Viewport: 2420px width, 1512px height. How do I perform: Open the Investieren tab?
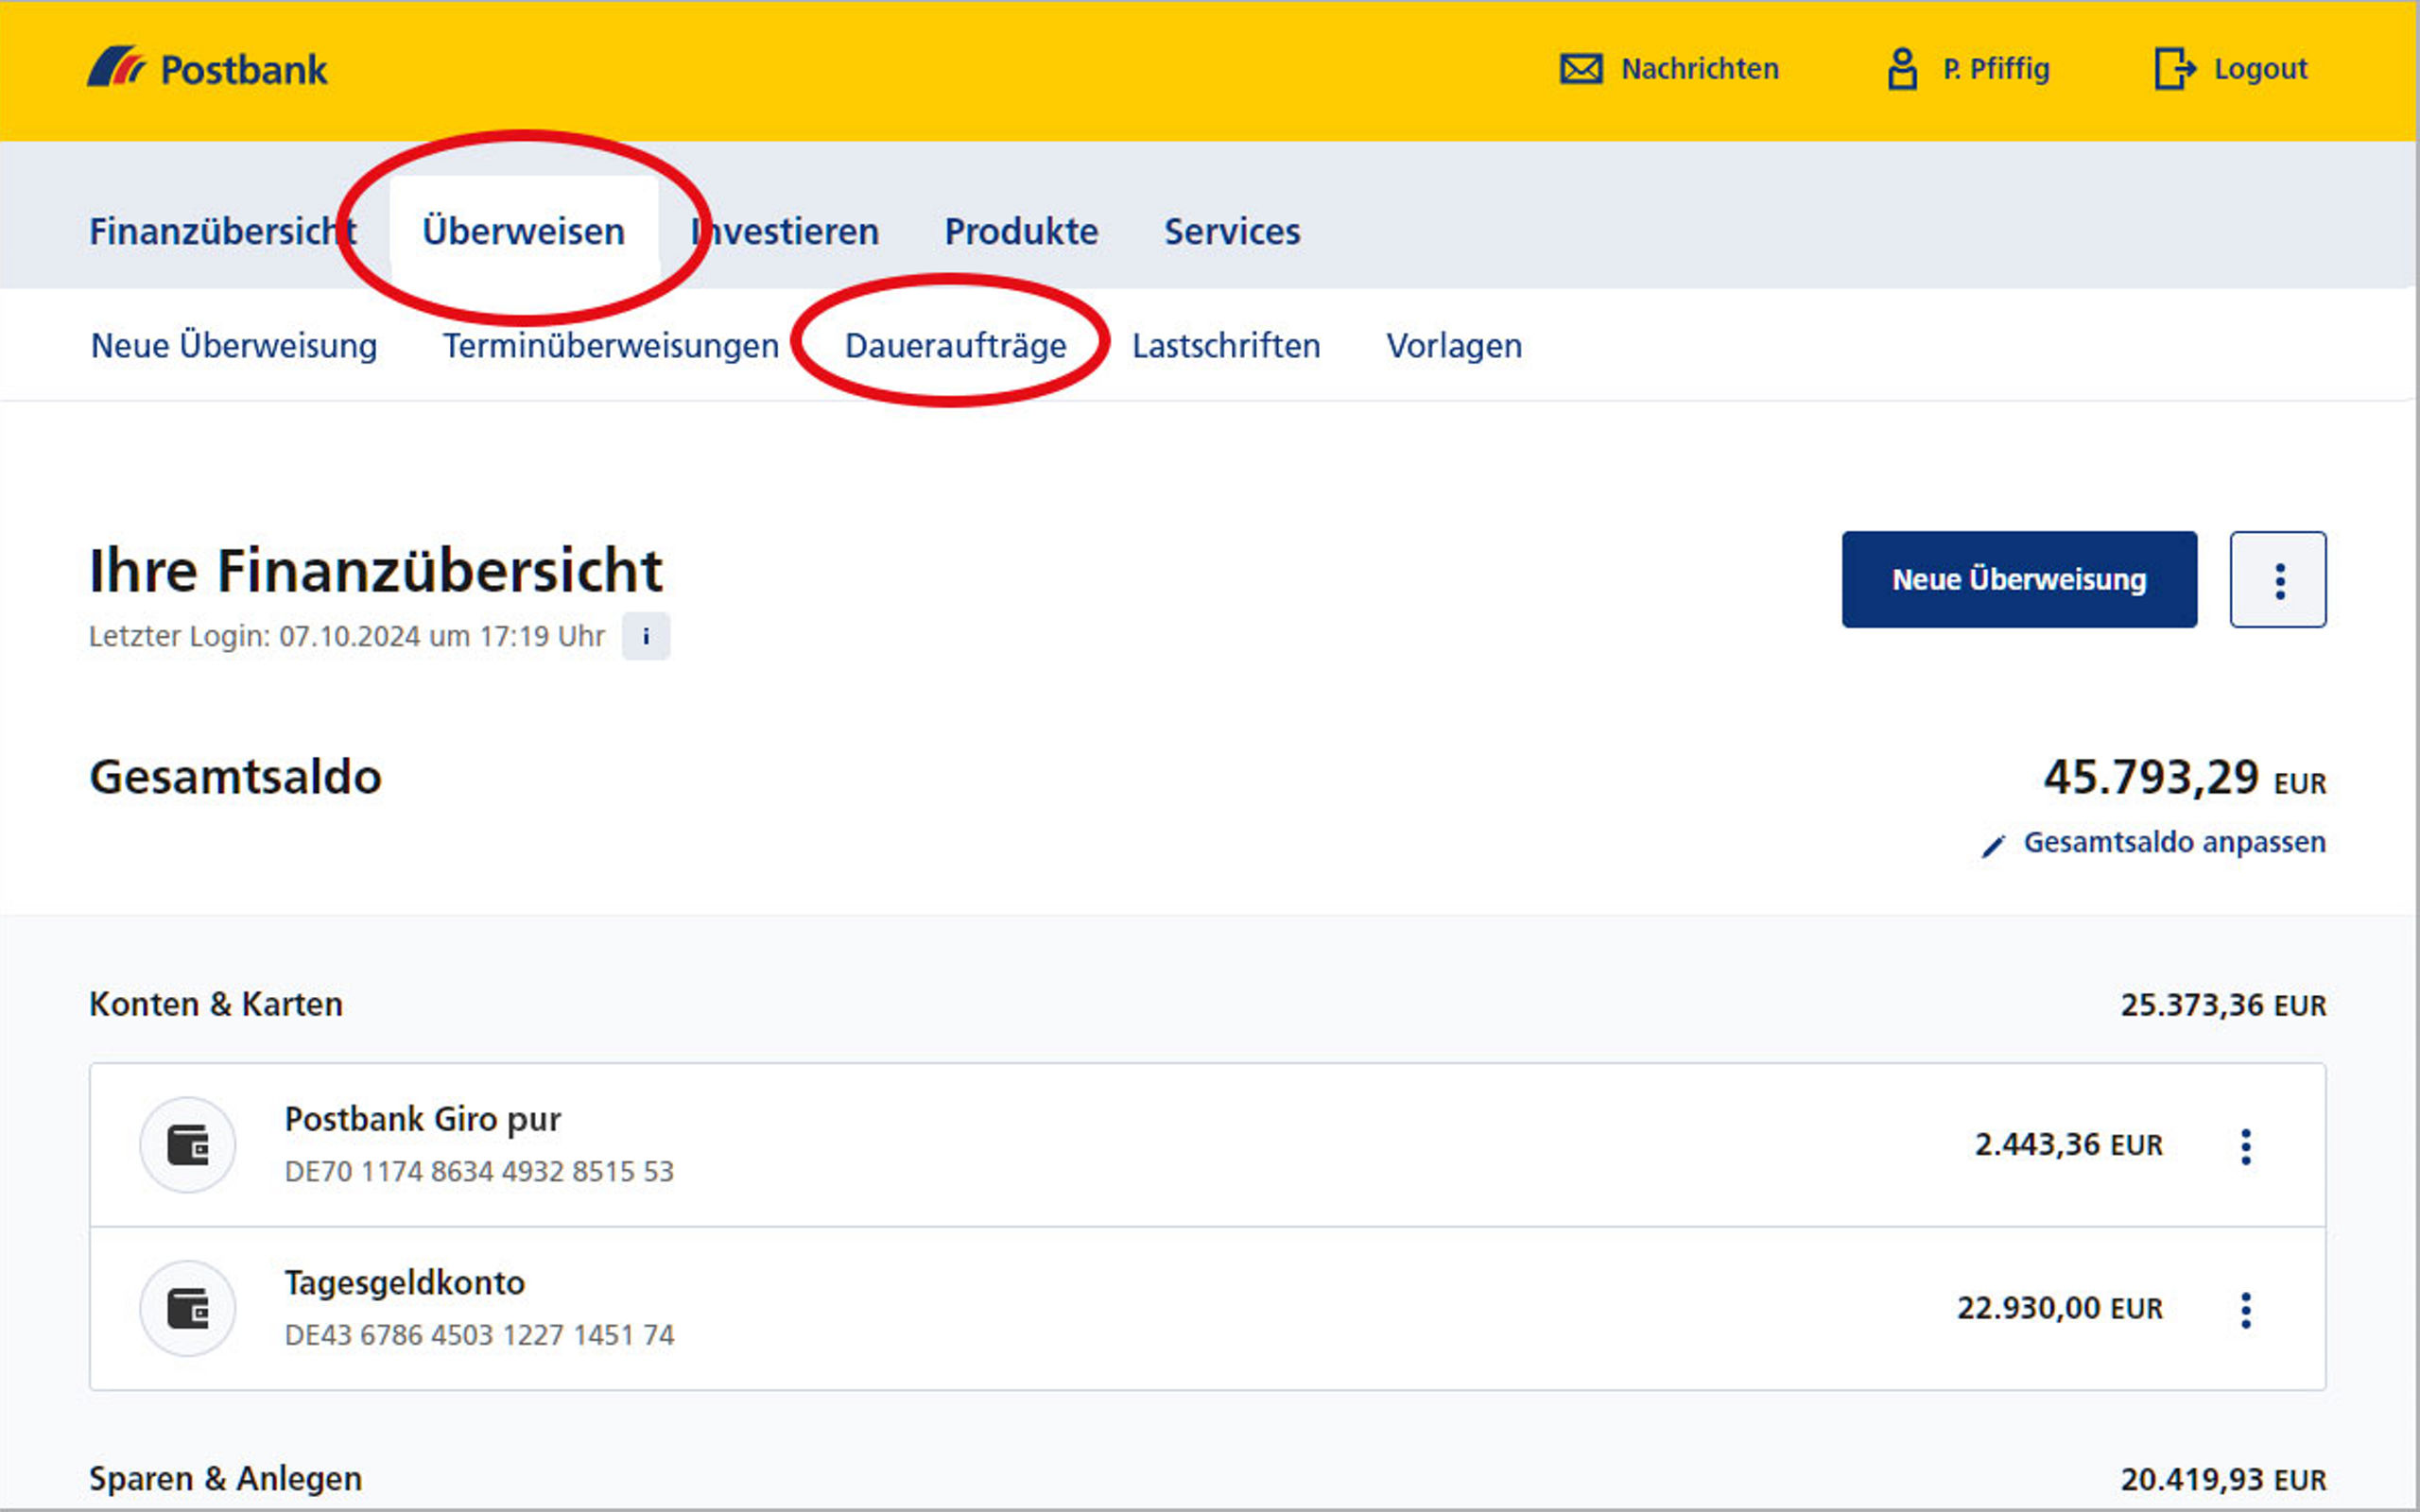(785, 231)
